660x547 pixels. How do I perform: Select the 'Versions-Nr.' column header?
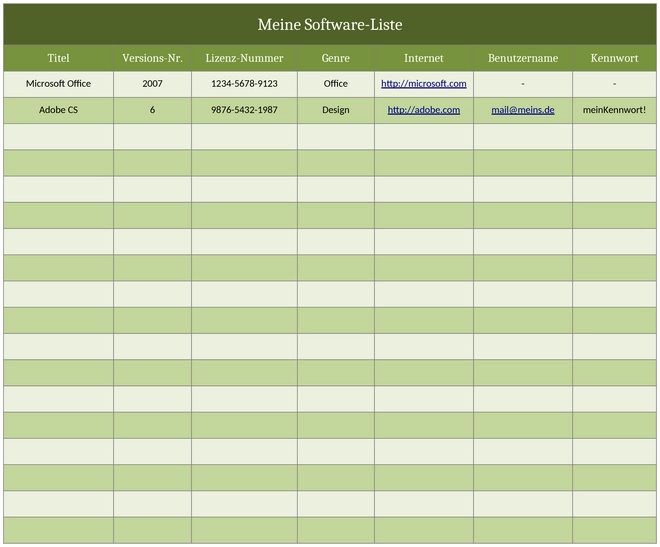click(152, 58)
